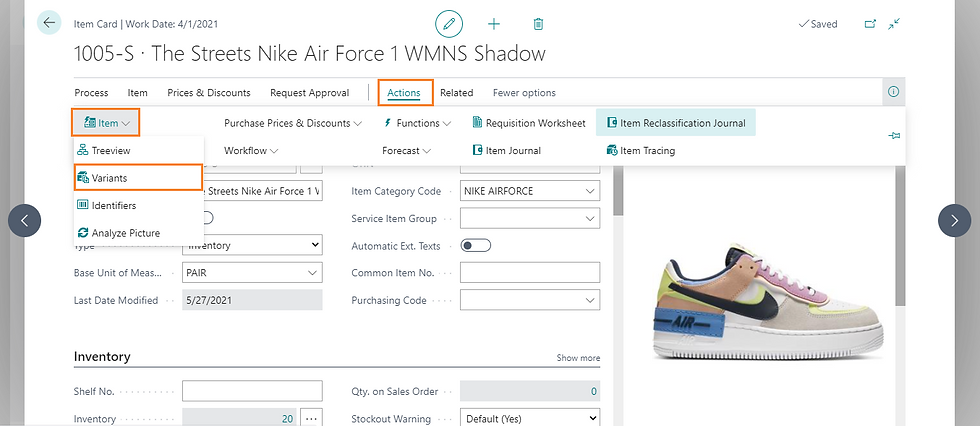Click the pencil edit icon
The height and width of the screenshot is (426, 980).
[x=449, y=24]
